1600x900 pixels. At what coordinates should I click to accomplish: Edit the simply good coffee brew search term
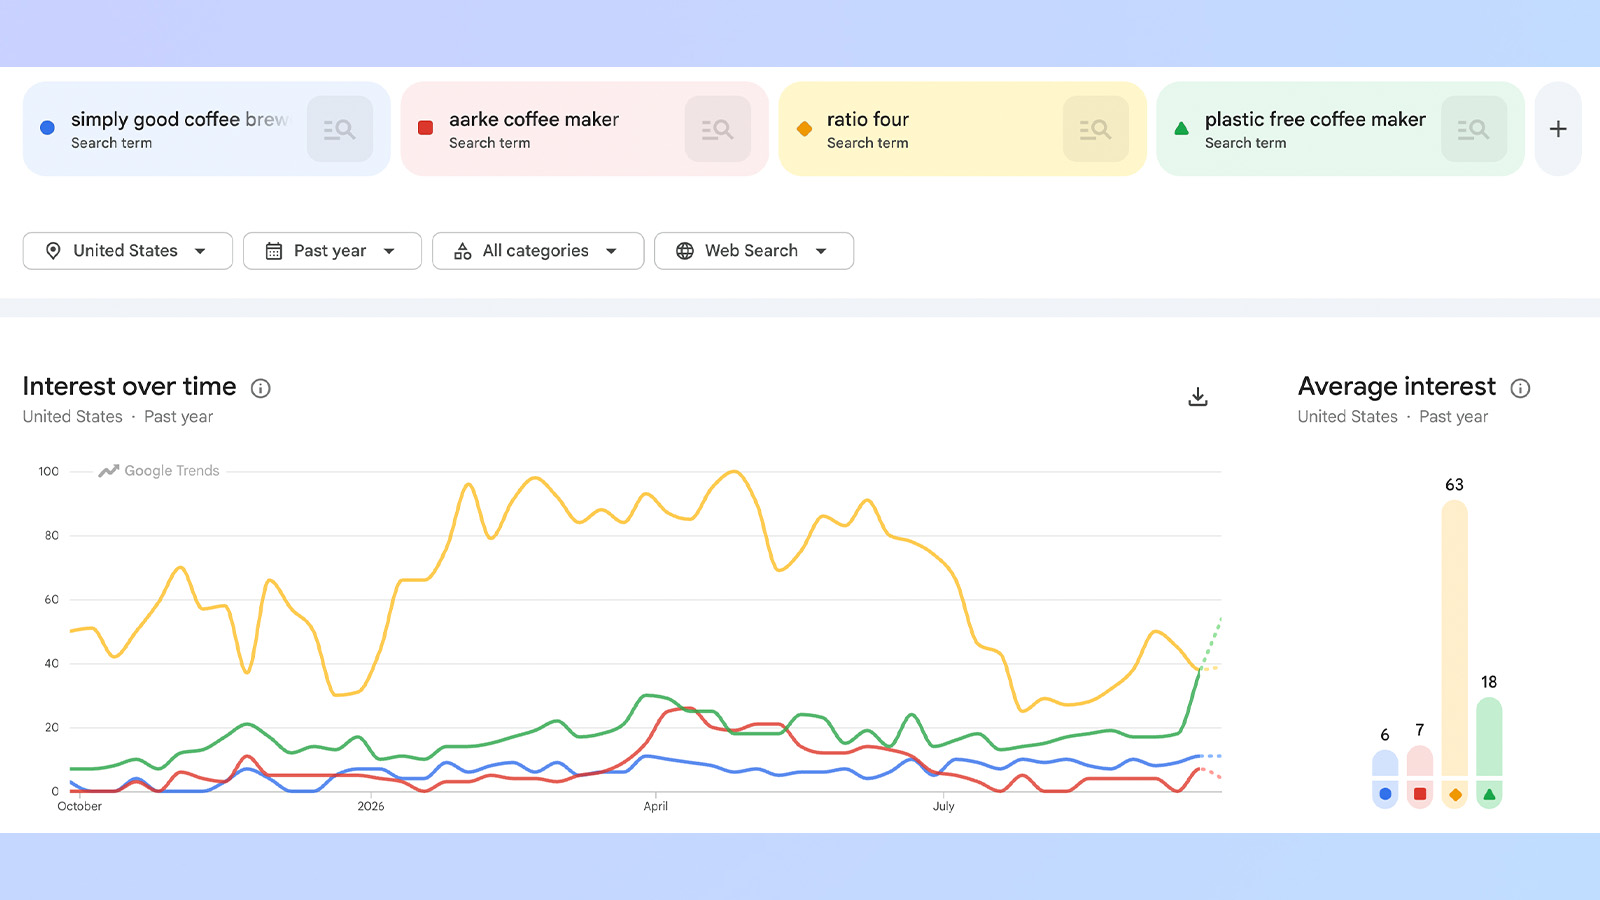[x=180, y=119]
